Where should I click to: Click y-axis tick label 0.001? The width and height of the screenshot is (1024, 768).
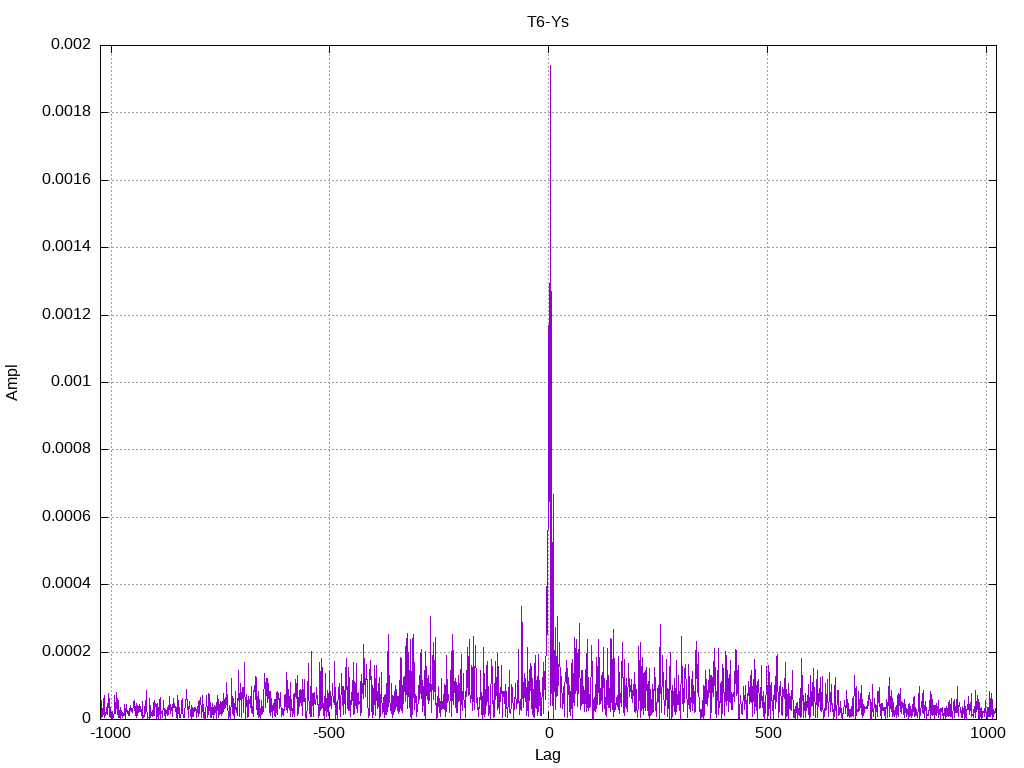(x=71, y=381)
